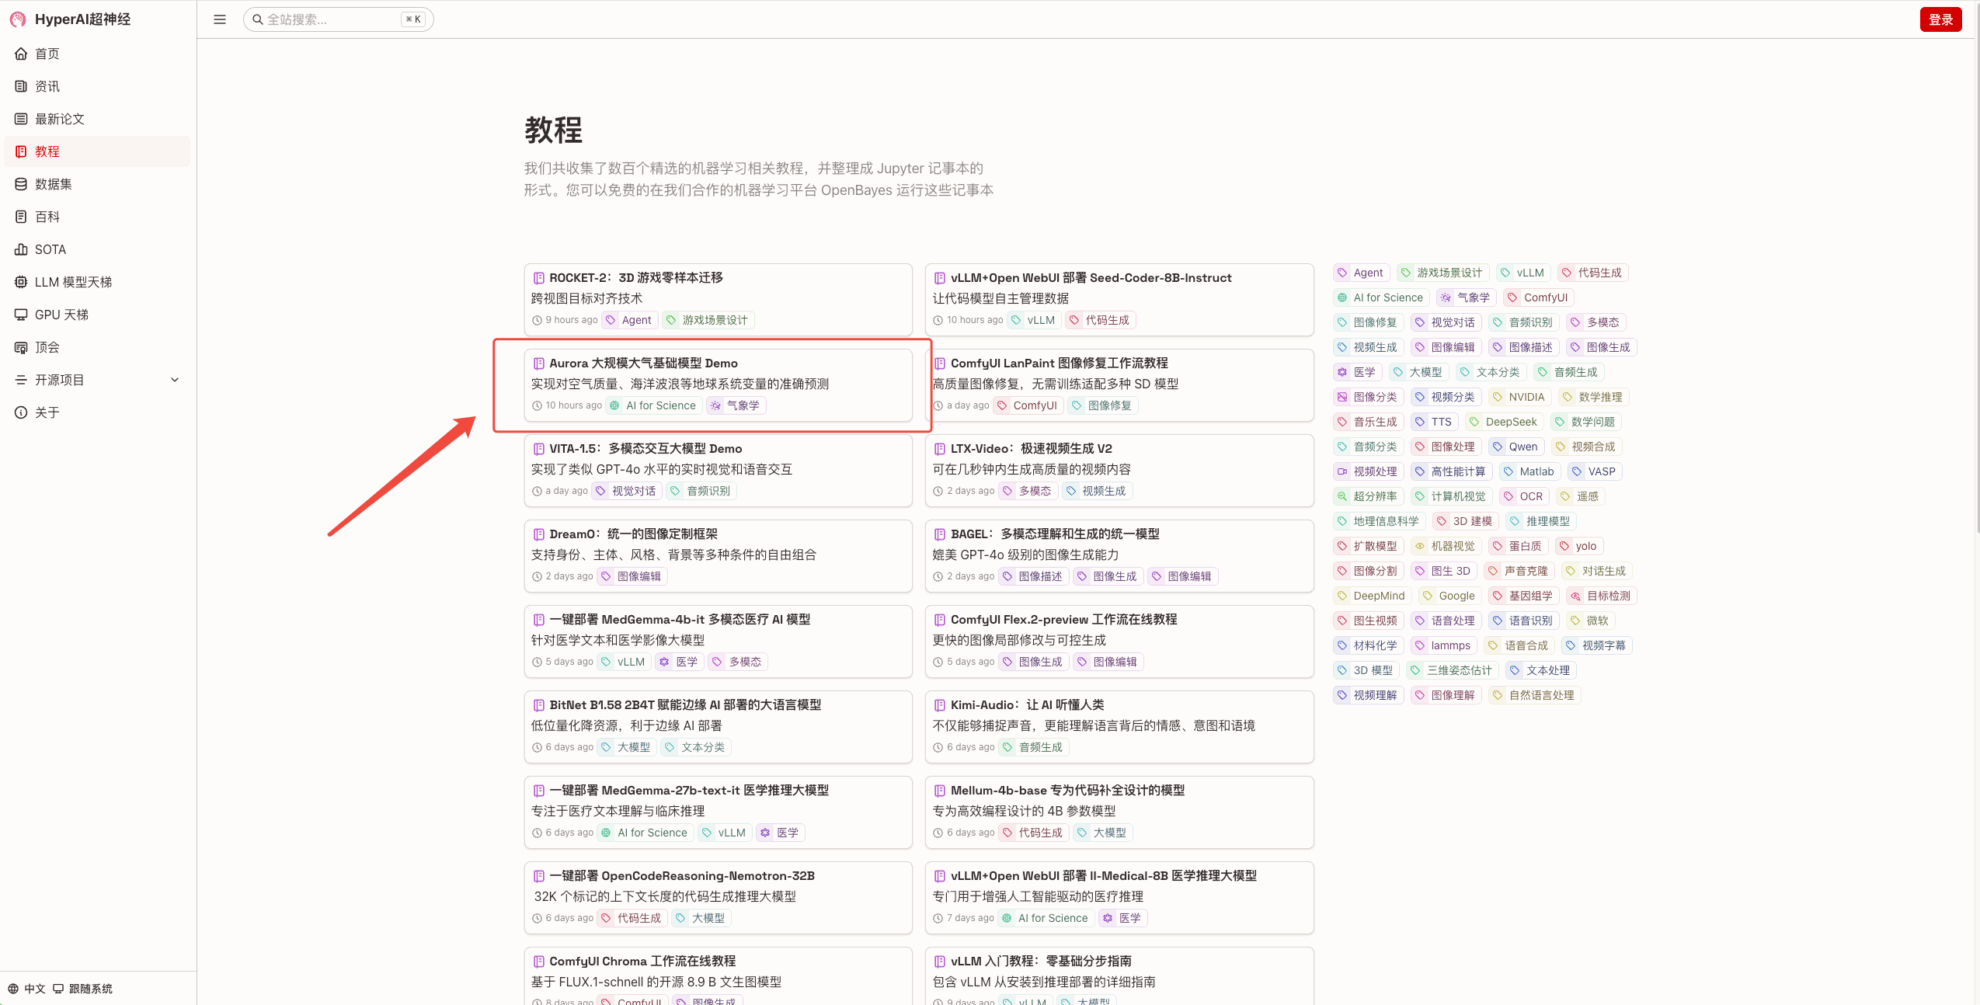Image resolution: width=1980 pixels, height=1005 pixels.
Task: Click the GPU 天梯 monitor icon
Action: (x=21, y=315)
